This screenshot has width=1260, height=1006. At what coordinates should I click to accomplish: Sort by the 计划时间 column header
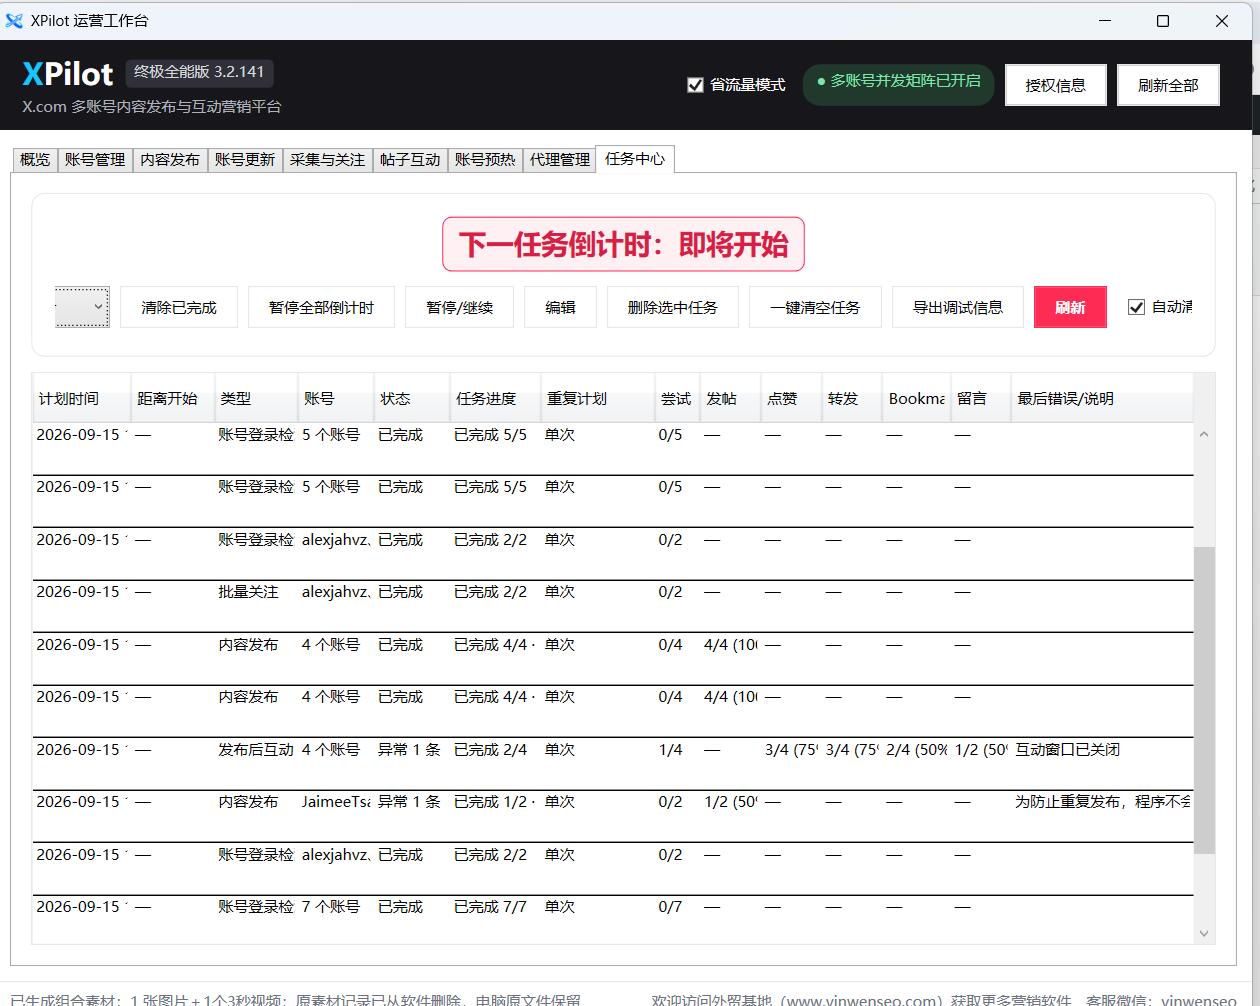(x=82, y=398)
